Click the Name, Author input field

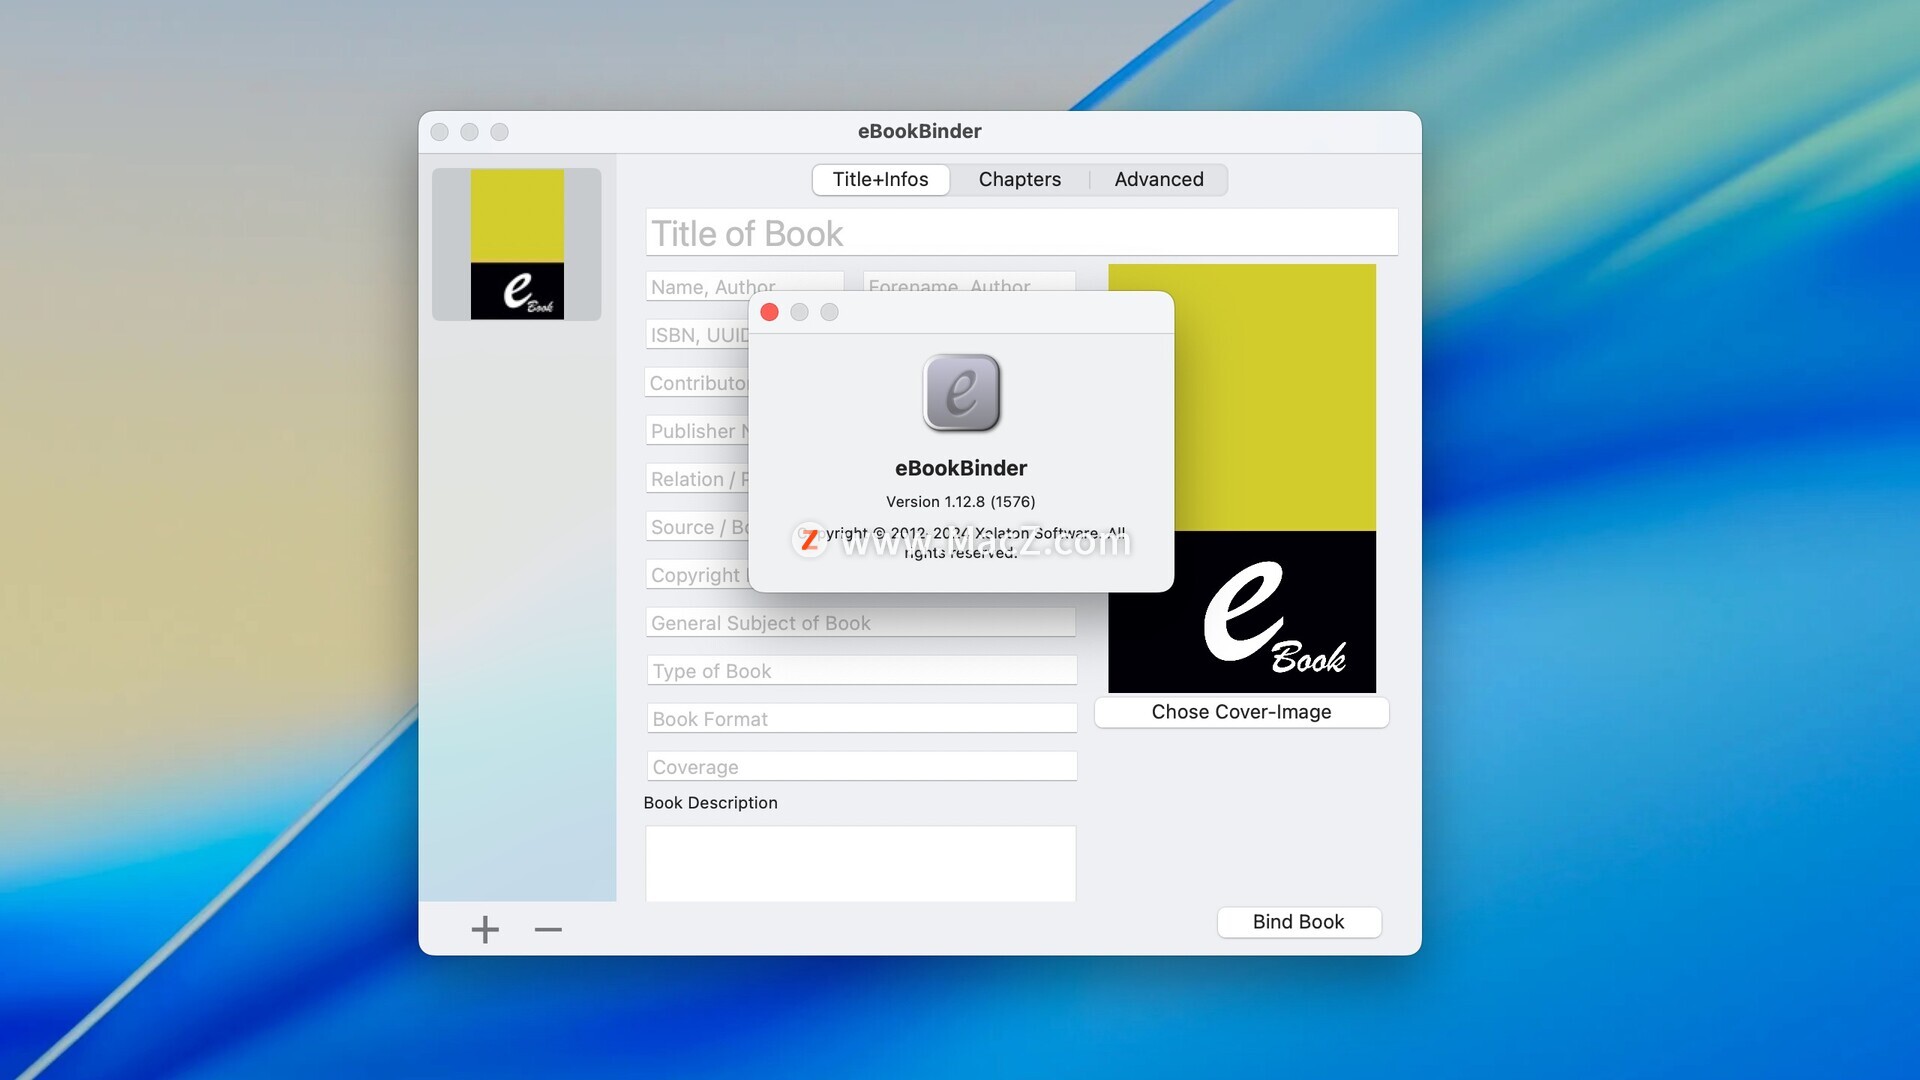point(744,286)
